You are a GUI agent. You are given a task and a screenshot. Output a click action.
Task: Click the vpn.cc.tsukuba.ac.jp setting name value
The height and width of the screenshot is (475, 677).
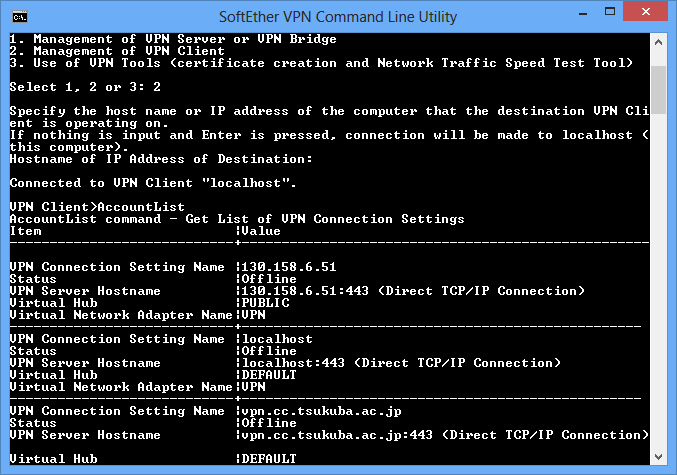point(321,411)
